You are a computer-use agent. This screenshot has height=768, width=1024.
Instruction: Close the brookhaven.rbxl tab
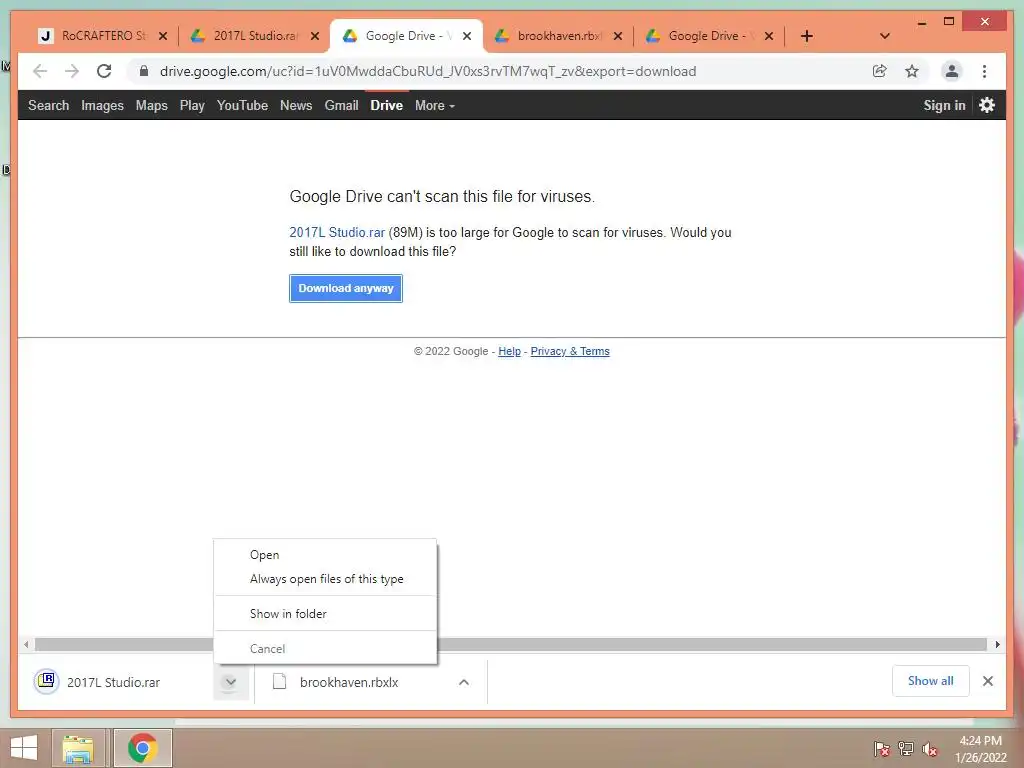coord(618,36)
